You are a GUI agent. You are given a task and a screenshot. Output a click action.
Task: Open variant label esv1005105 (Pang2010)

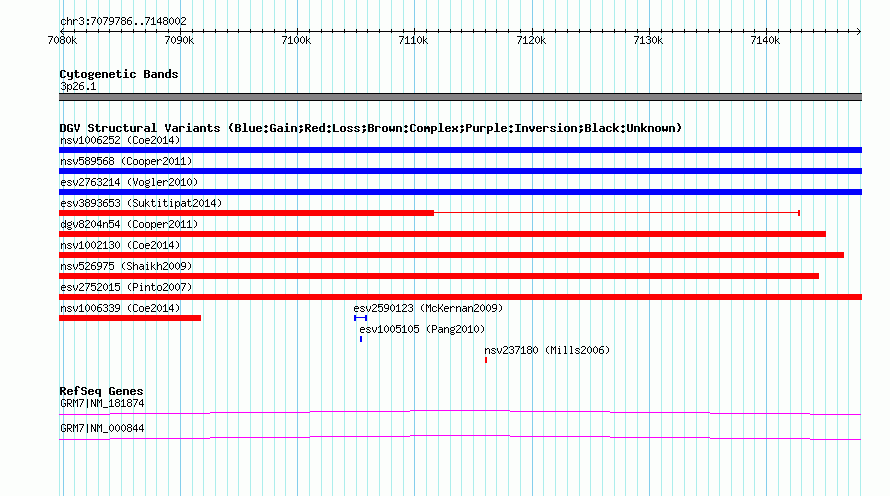422,329
